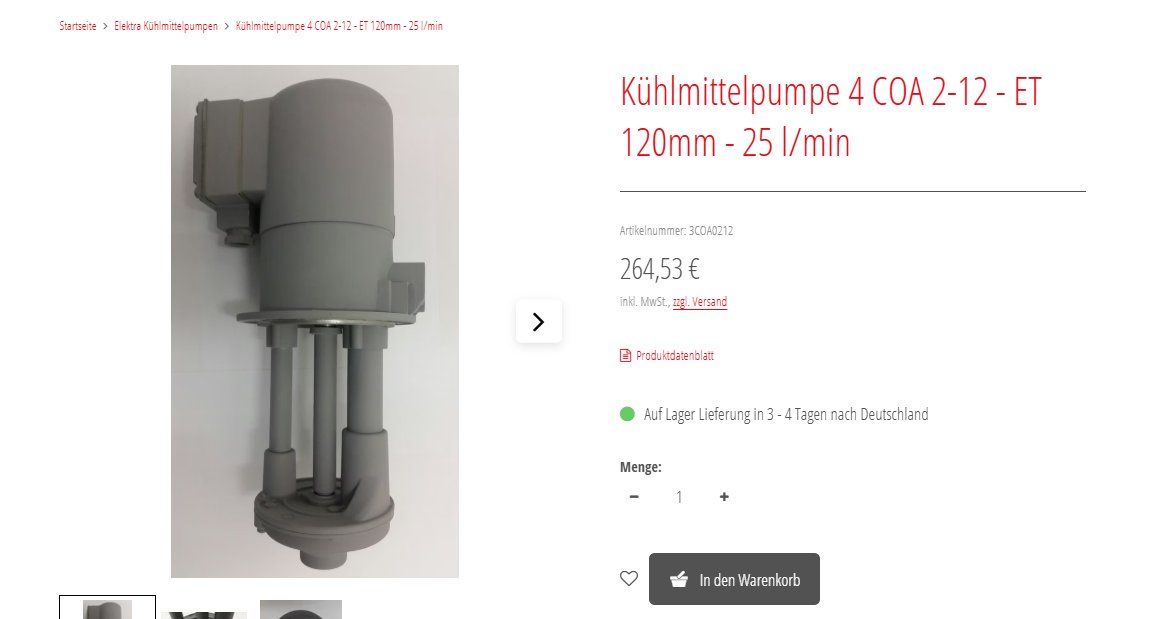Click the chevron after Startseite breadcrumb
Viewport: 1158px width, 619px height.
tap(106, 26)
